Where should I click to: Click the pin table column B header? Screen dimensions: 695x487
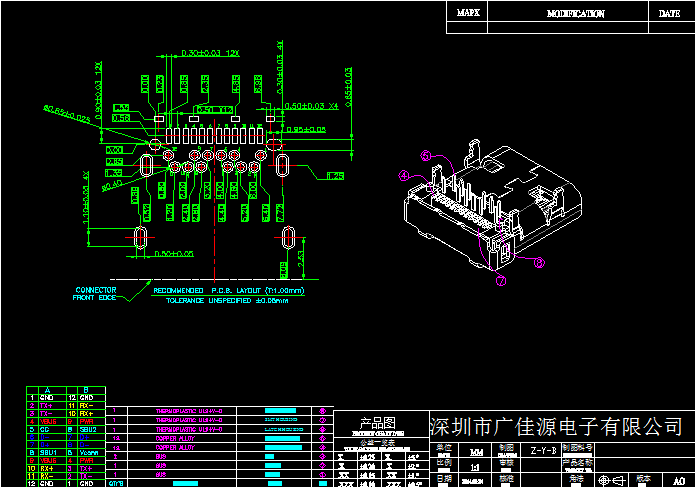86,390
